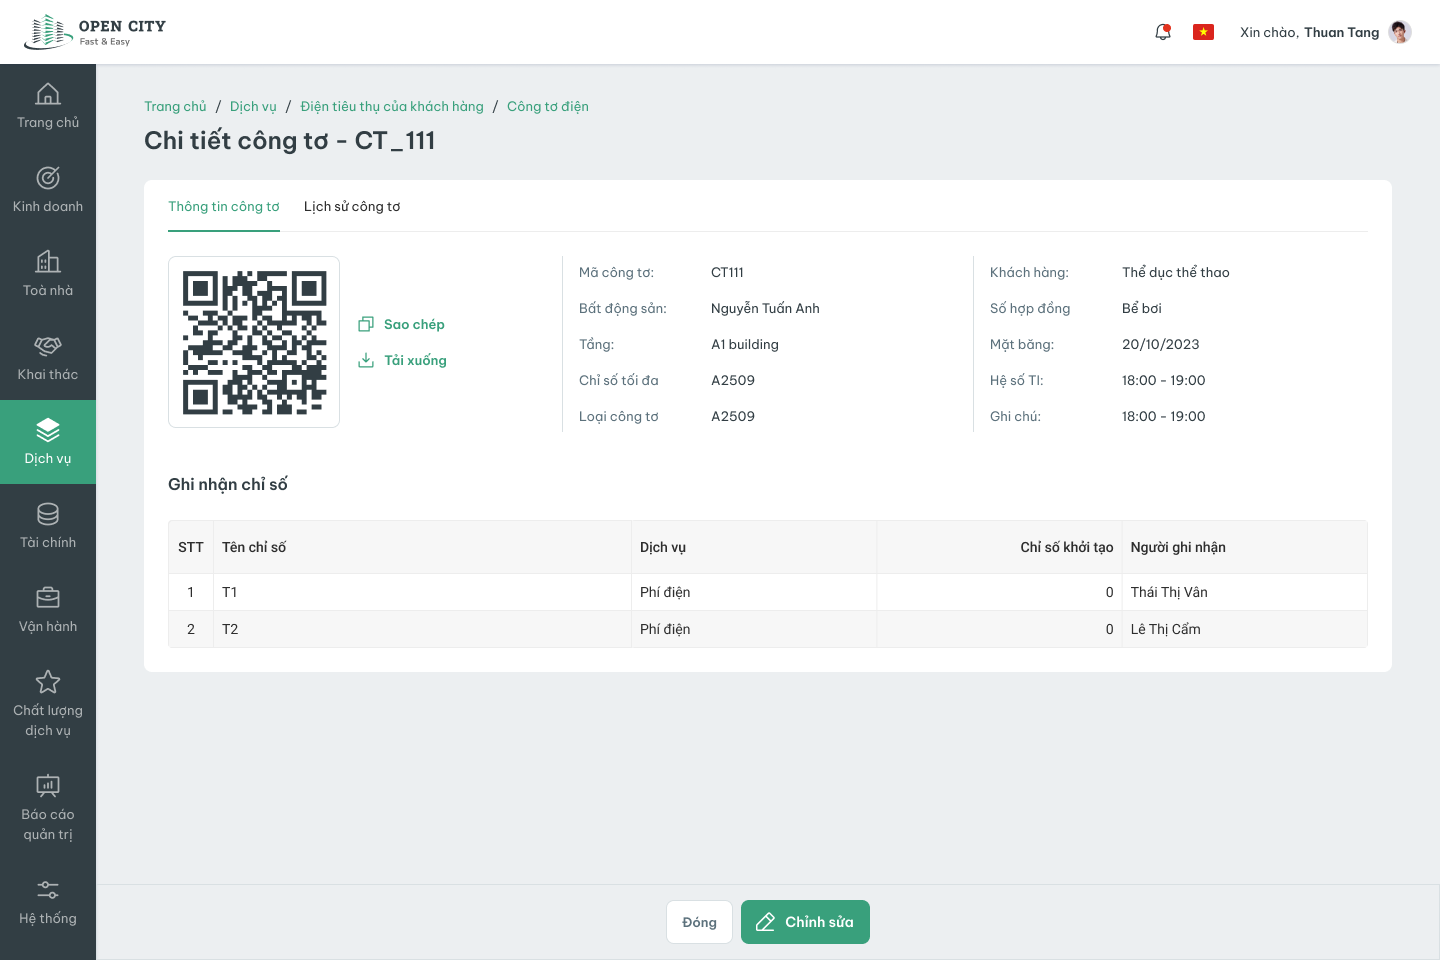Select the T1 row name cell
Viewport: 1440px width, 960px height.
click(x=422, y=592)
